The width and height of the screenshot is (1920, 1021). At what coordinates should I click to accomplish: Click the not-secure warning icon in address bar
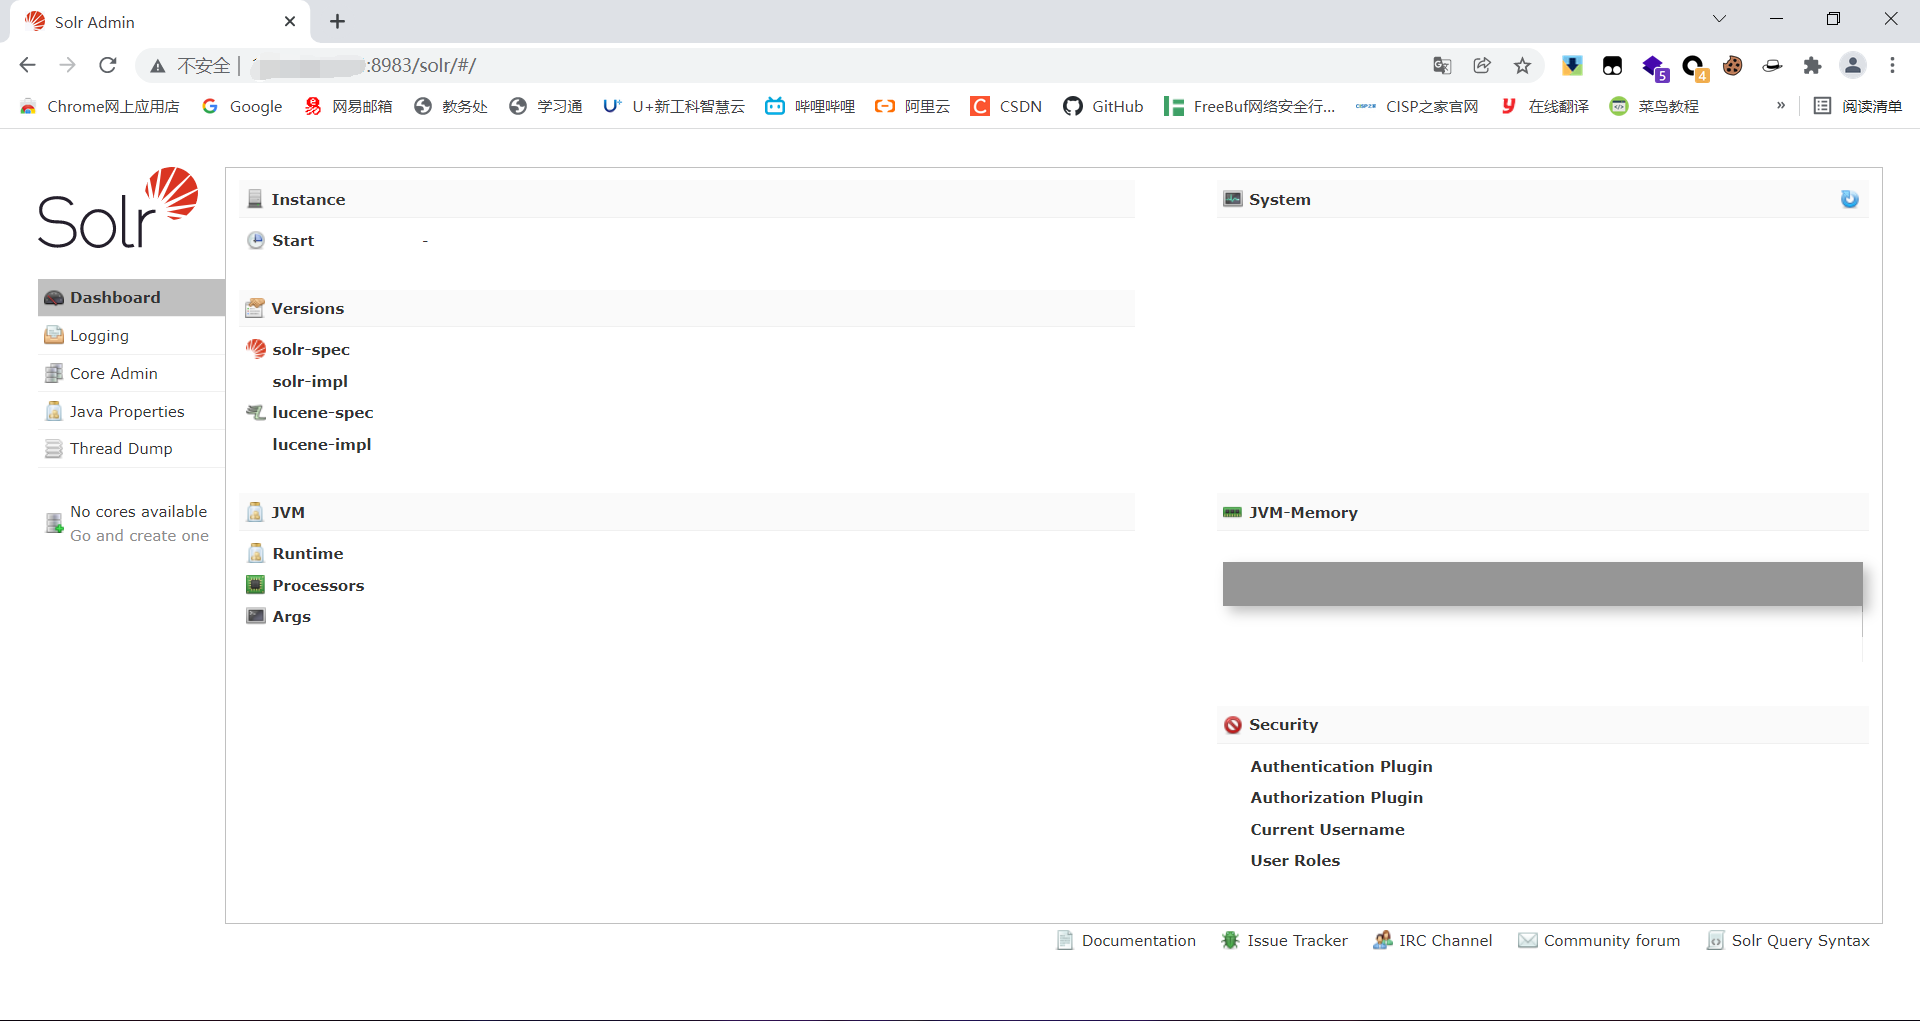(x=158, y=66)
